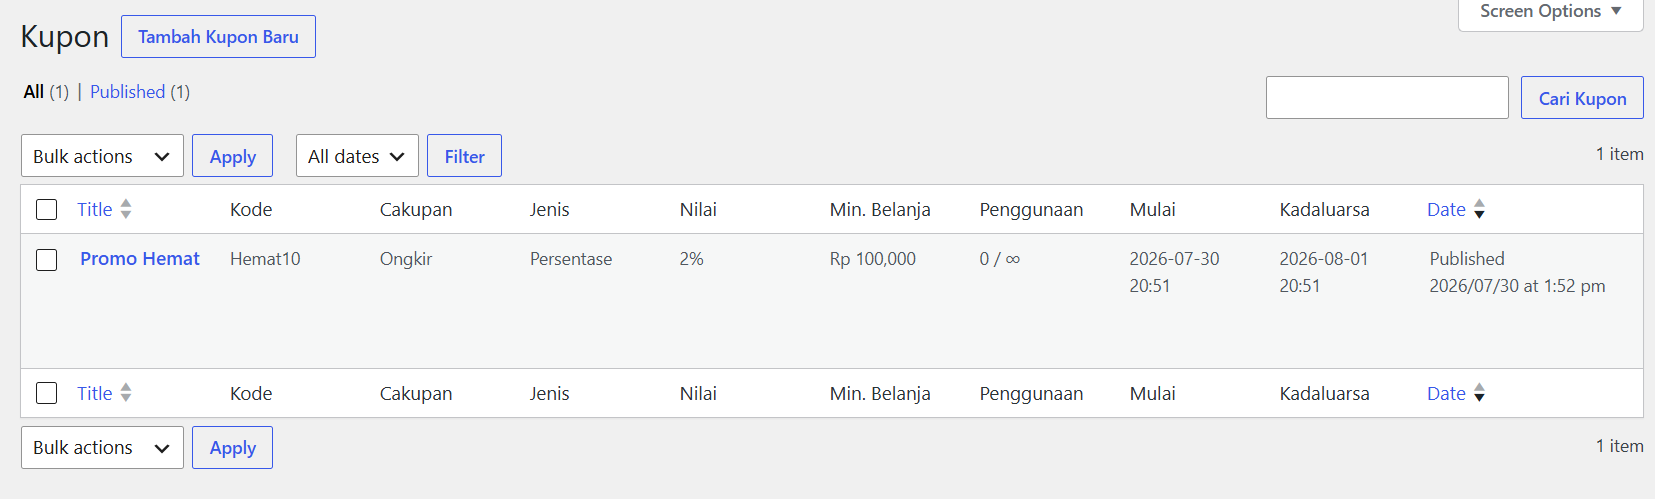Screen dimensions: 1655x499
Task: Click sort arrows beside bottom Title header
Action: click(x=126, y=393)
